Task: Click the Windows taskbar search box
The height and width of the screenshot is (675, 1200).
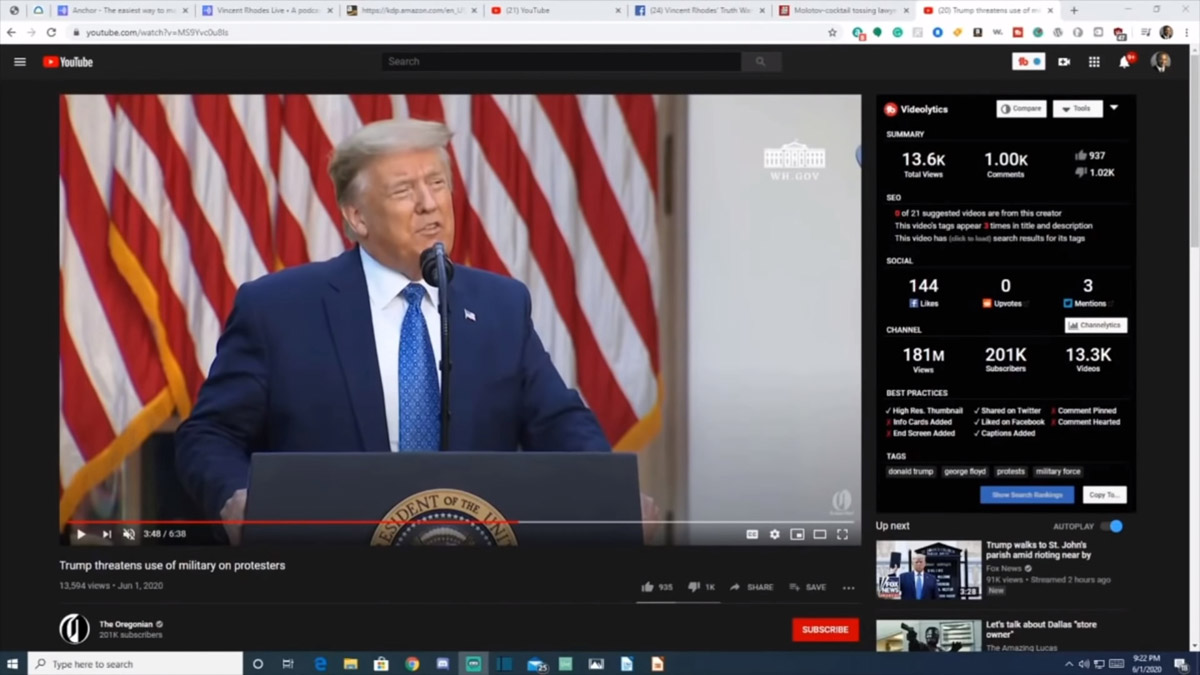Action: (135, 663)
